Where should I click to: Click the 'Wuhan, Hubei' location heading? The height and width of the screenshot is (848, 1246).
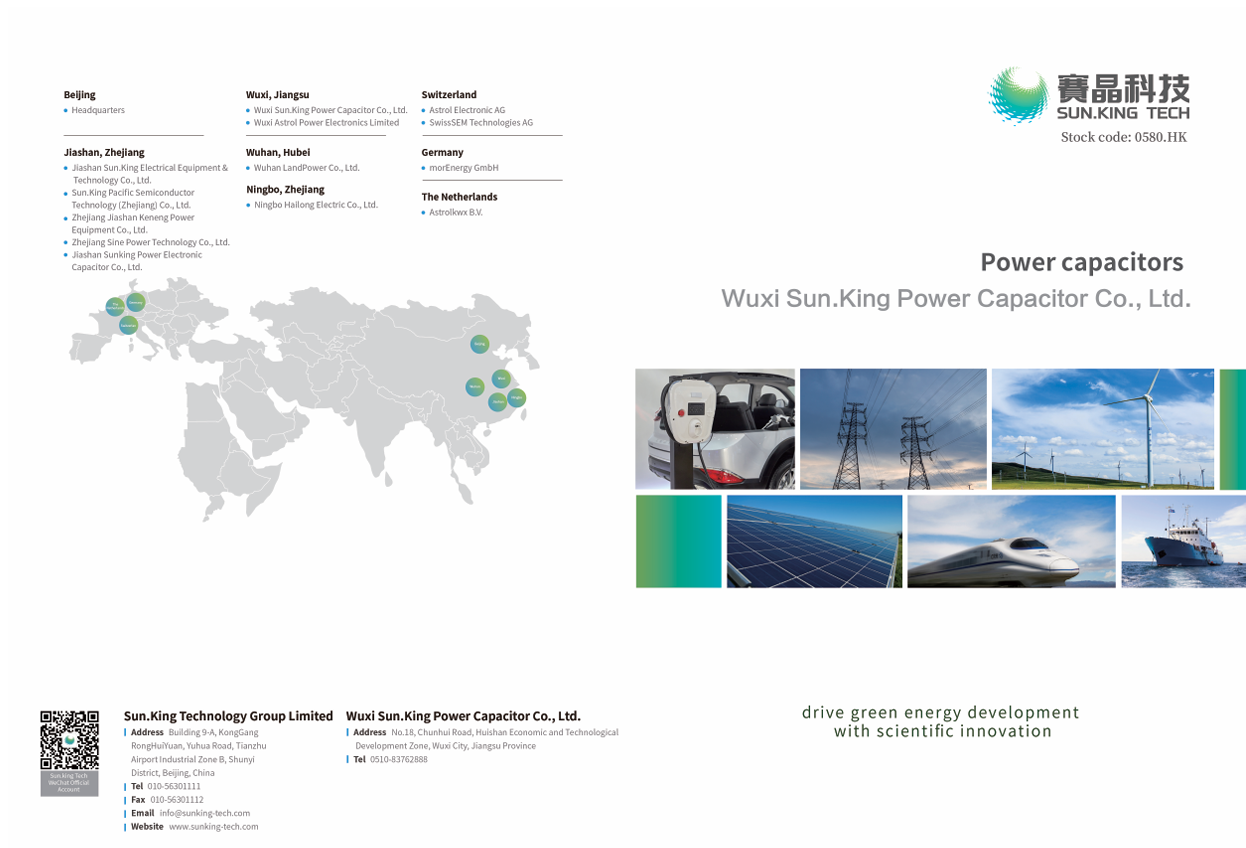[278, 152]
